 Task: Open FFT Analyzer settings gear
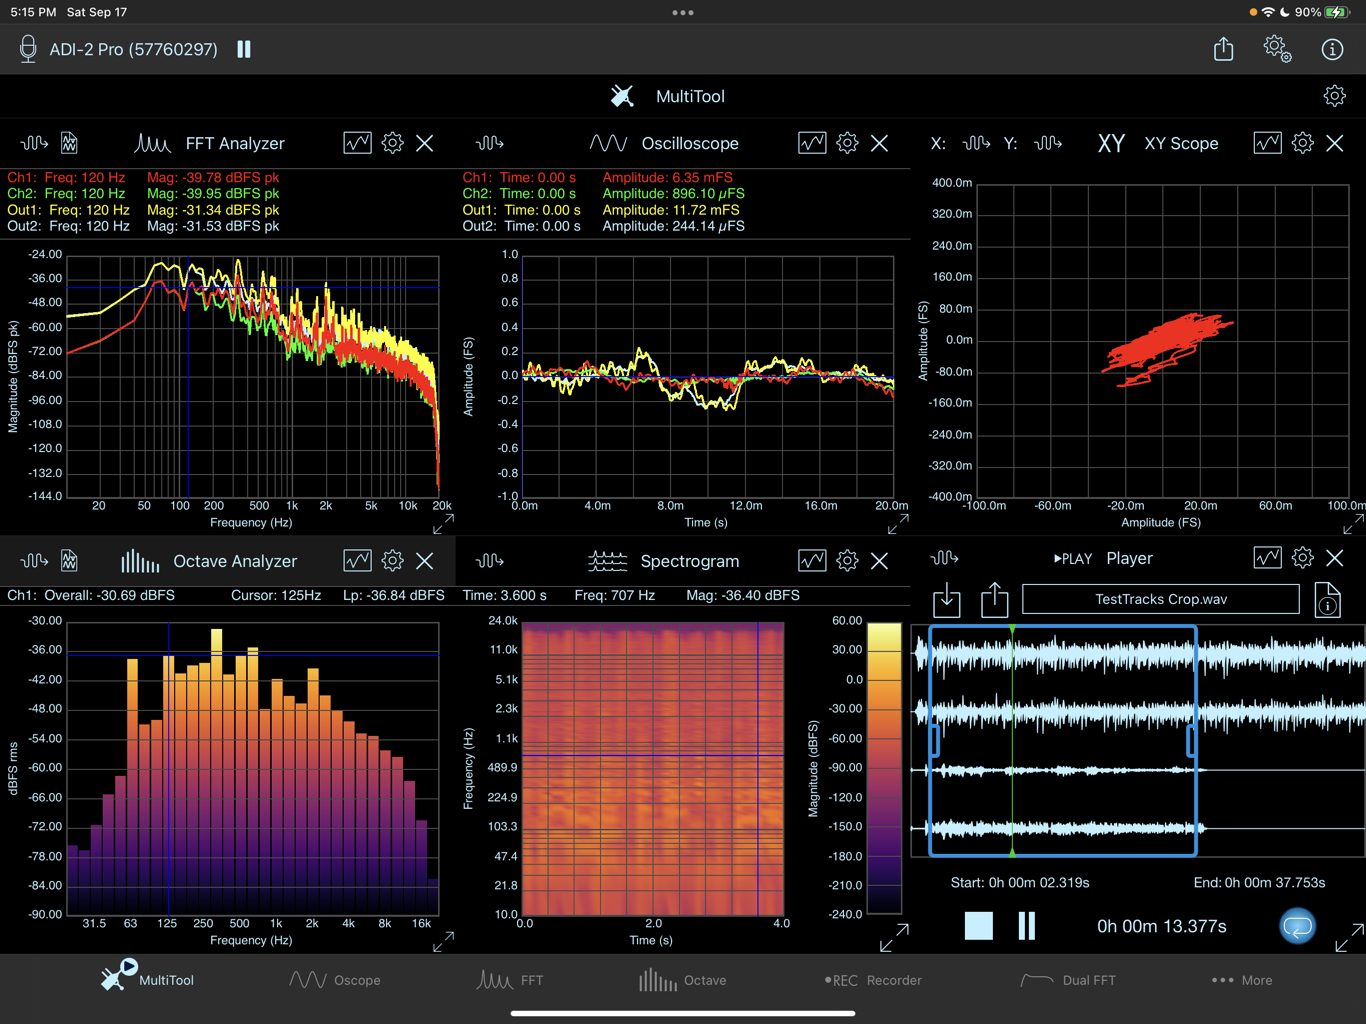tap(392, 143)
